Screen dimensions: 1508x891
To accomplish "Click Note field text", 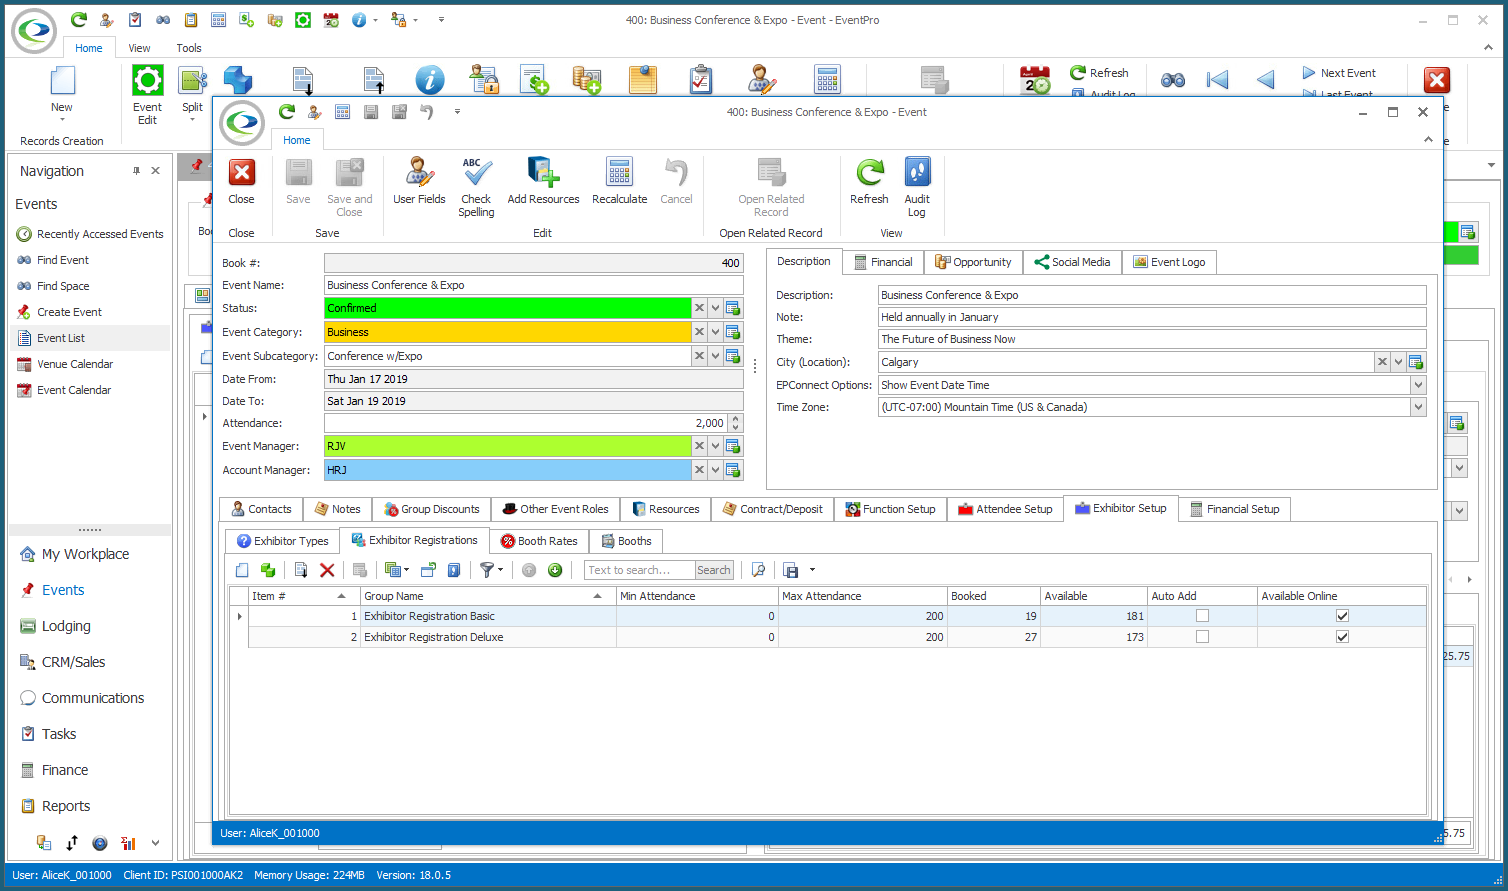I will 939,317.
